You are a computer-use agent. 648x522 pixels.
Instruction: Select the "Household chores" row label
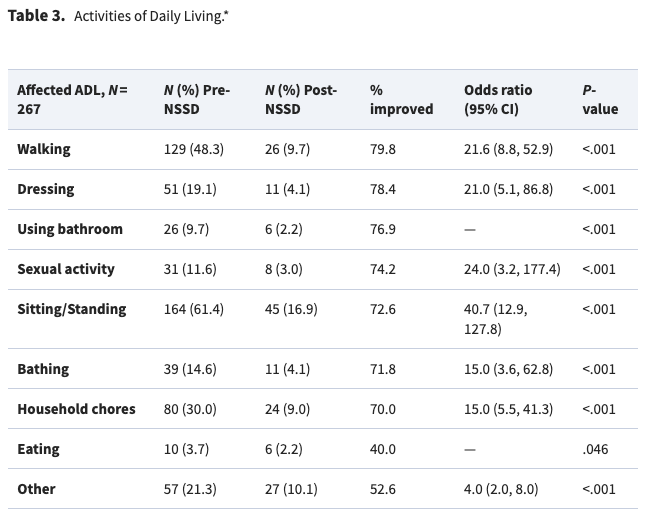click(76, 409)
